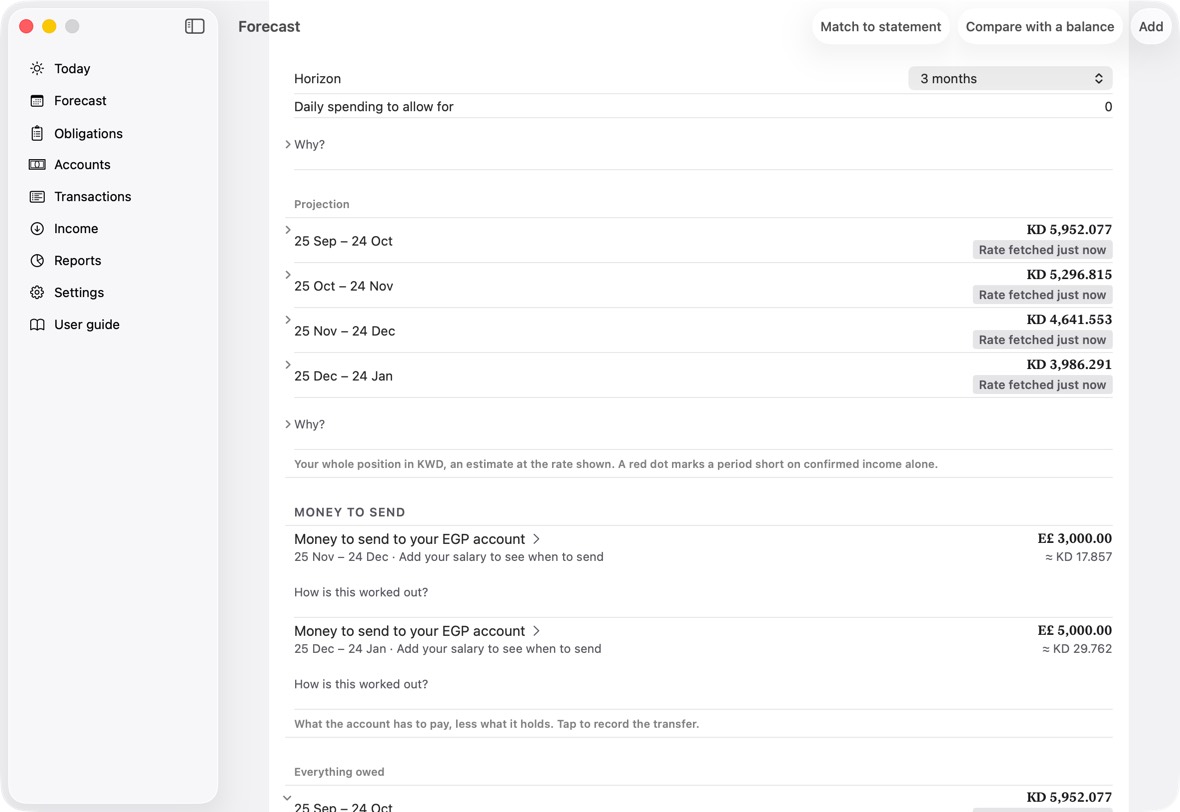Click the Daily spending to allow for field
Screen dimensions: 1180x812
[703, 107]
